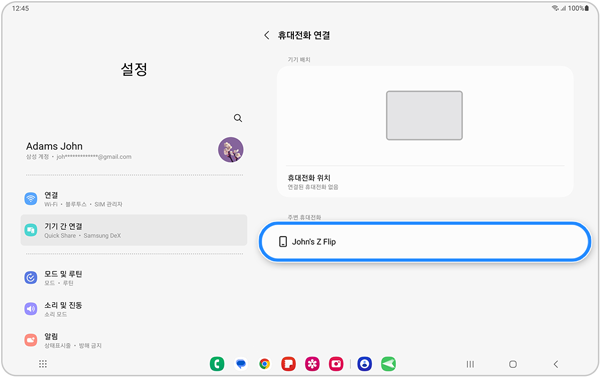Launch Chrome browser from taskbar
The width and height of the screenshot is (600, 377).
264,364
